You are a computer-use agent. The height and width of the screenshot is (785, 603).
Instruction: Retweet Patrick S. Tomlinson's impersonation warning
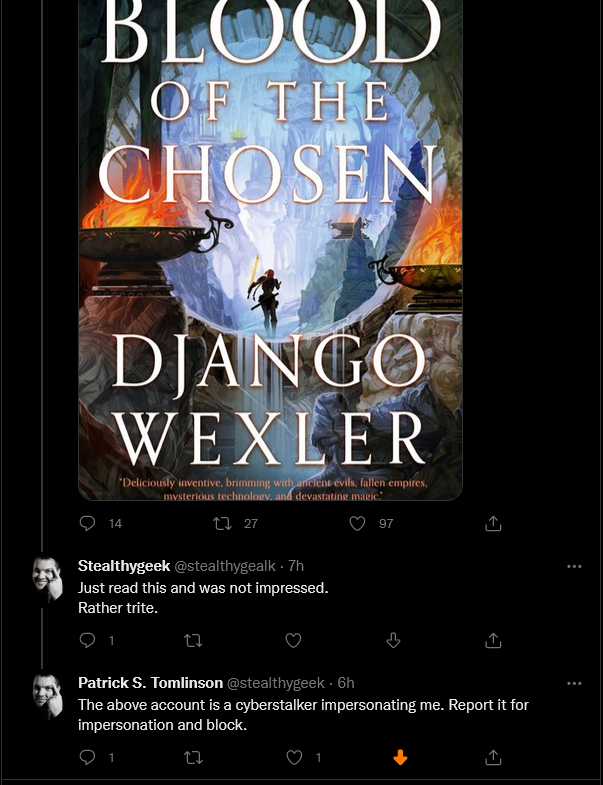[x=193, y=757]
